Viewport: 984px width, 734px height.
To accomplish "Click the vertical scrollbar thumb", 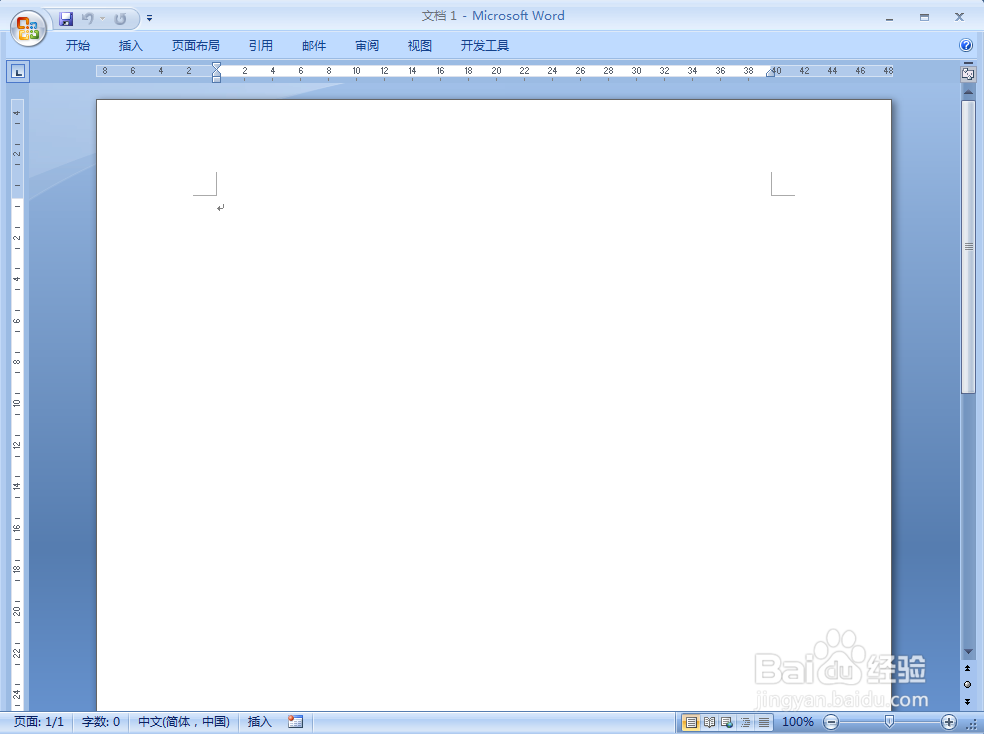I will coord(968,247).
